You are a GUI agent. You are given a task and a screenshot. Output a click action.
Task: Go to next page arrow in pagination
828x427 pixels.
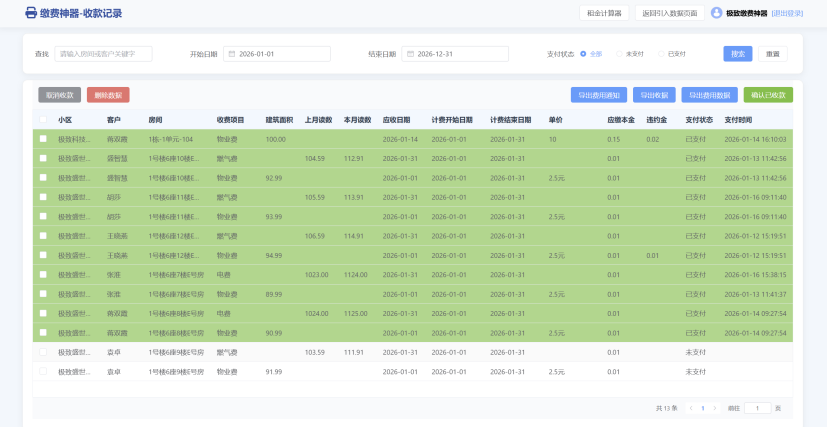pyautogui.click(x=716, y=408)
